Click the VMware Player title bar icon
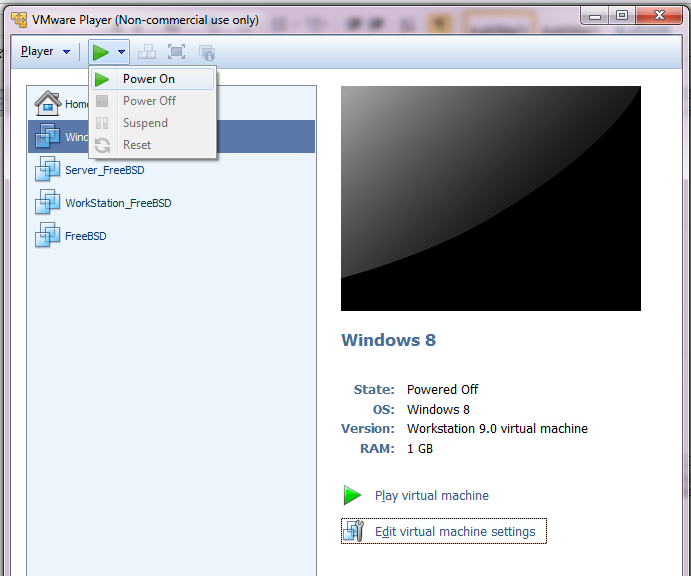This screenshot has height=576, width=691. (x=19, y=20)
